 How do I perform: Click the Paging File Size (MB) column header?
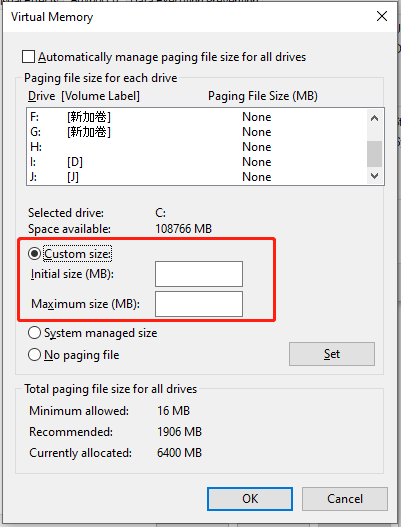point(263,96)
